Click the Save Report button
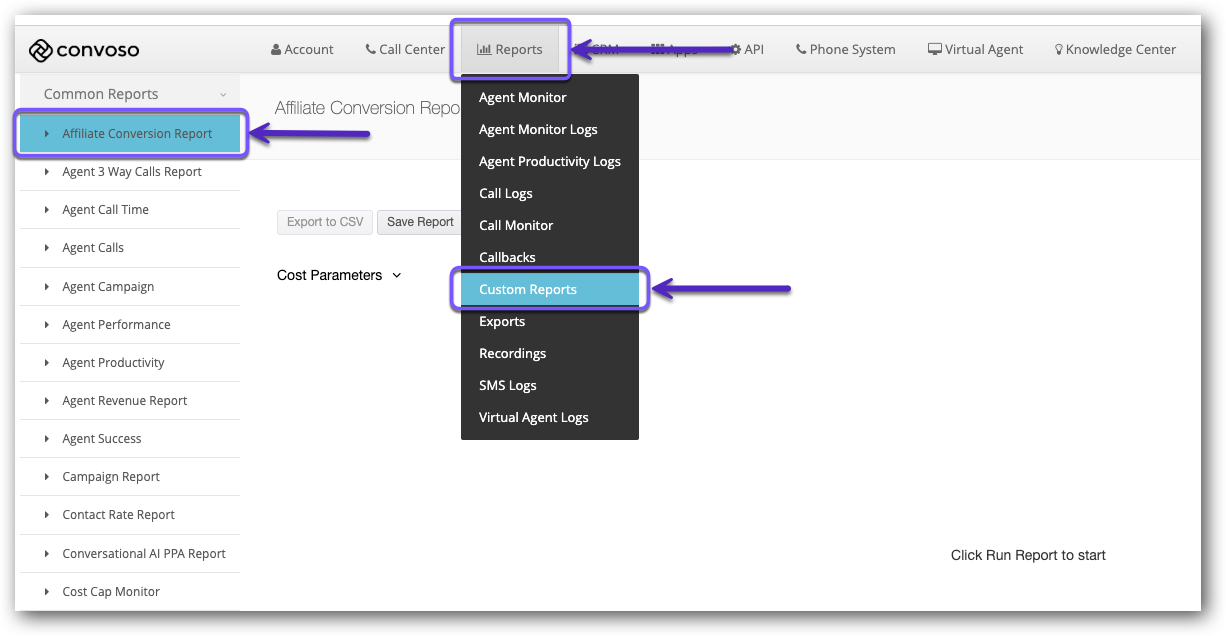 (x=420, y=222)
